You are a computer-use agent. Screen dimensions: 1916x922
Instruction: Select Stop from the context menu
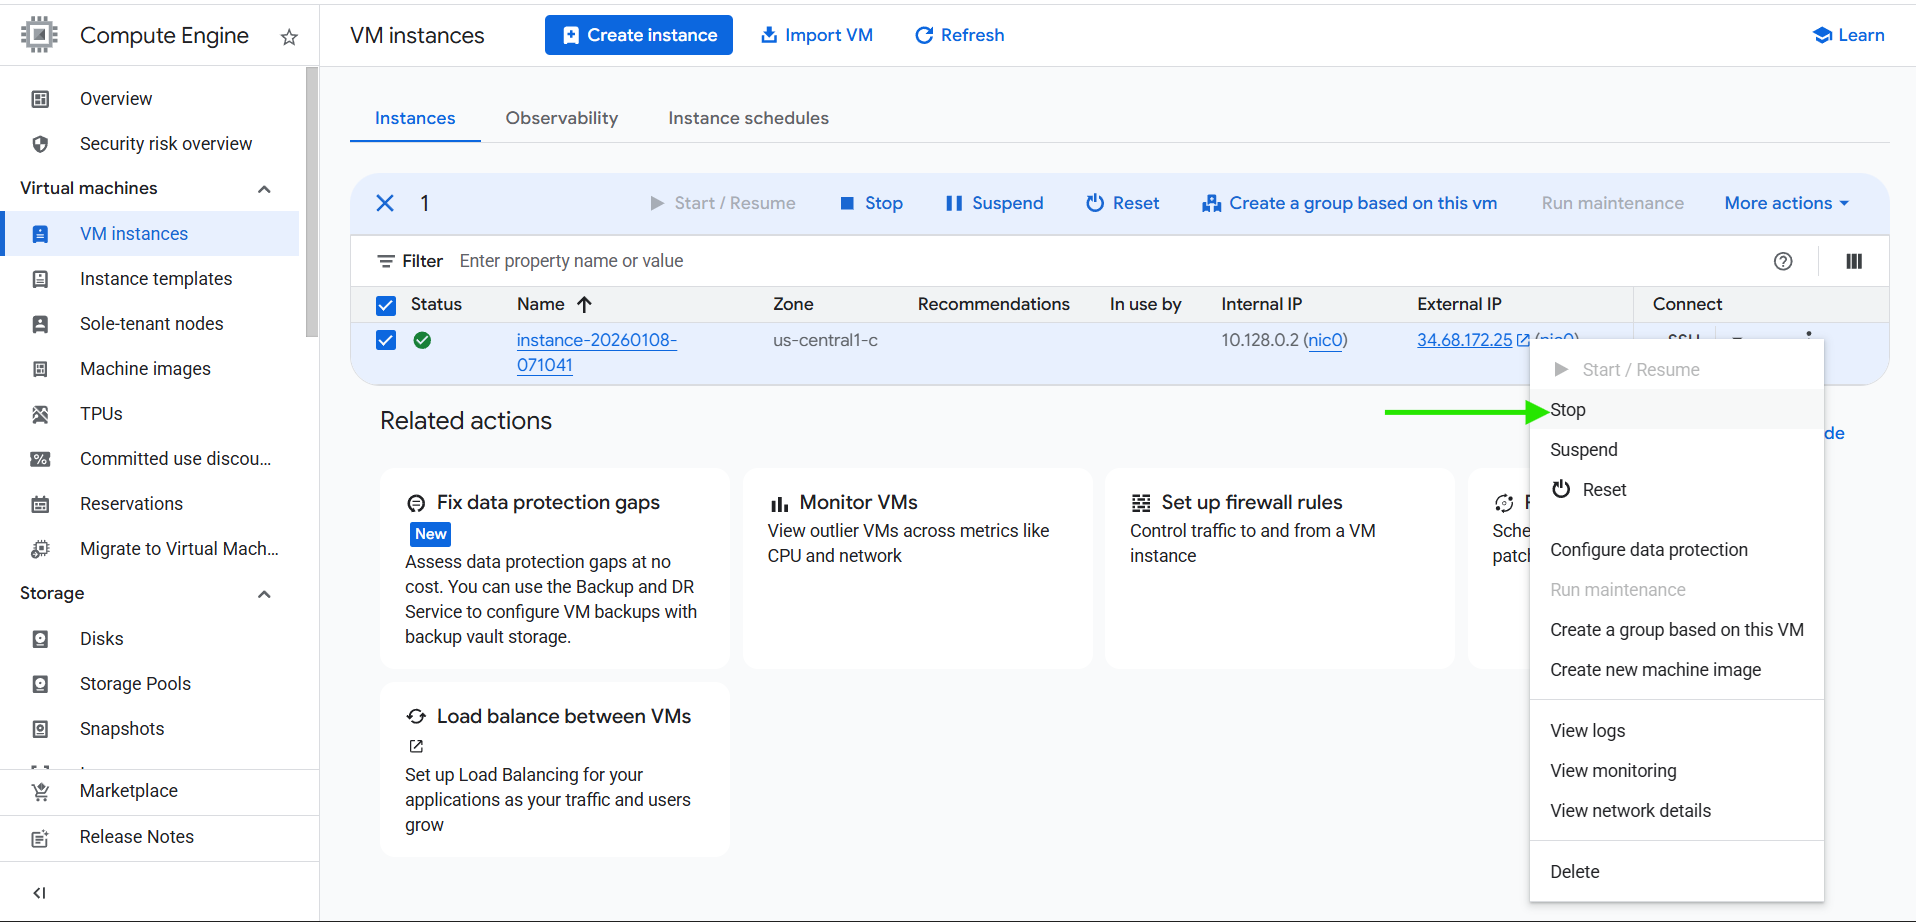click(1567, 410)
